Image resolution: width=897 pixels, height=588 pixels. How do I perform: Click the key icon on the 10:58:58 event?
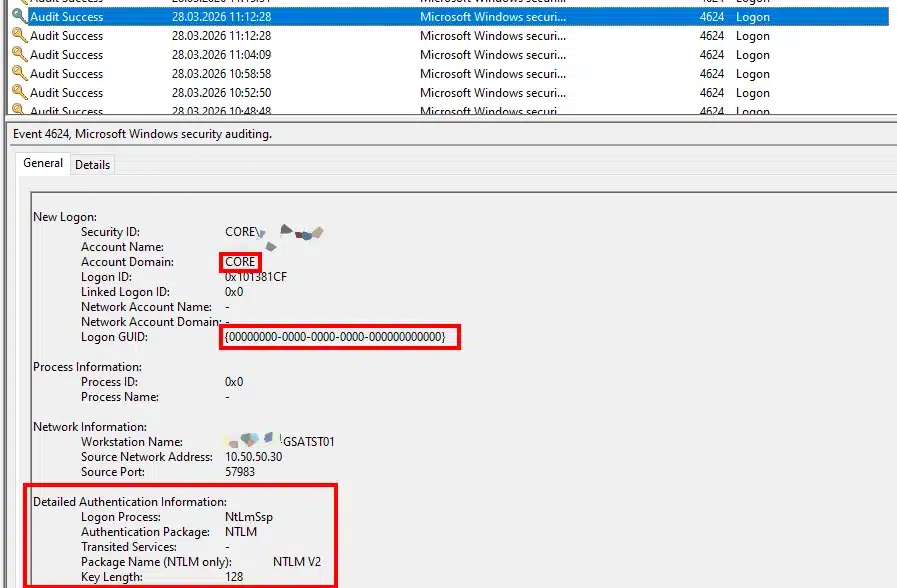pyautogui.click(x=19, y=74)
